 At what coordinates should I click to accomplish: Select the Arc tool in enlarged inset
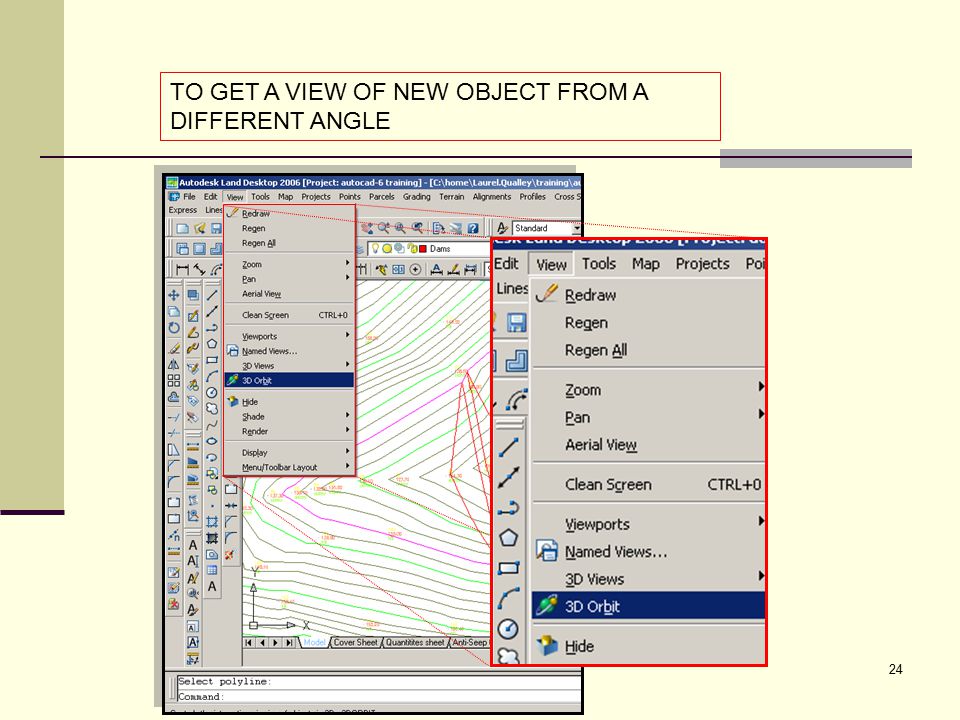point(509,598)
